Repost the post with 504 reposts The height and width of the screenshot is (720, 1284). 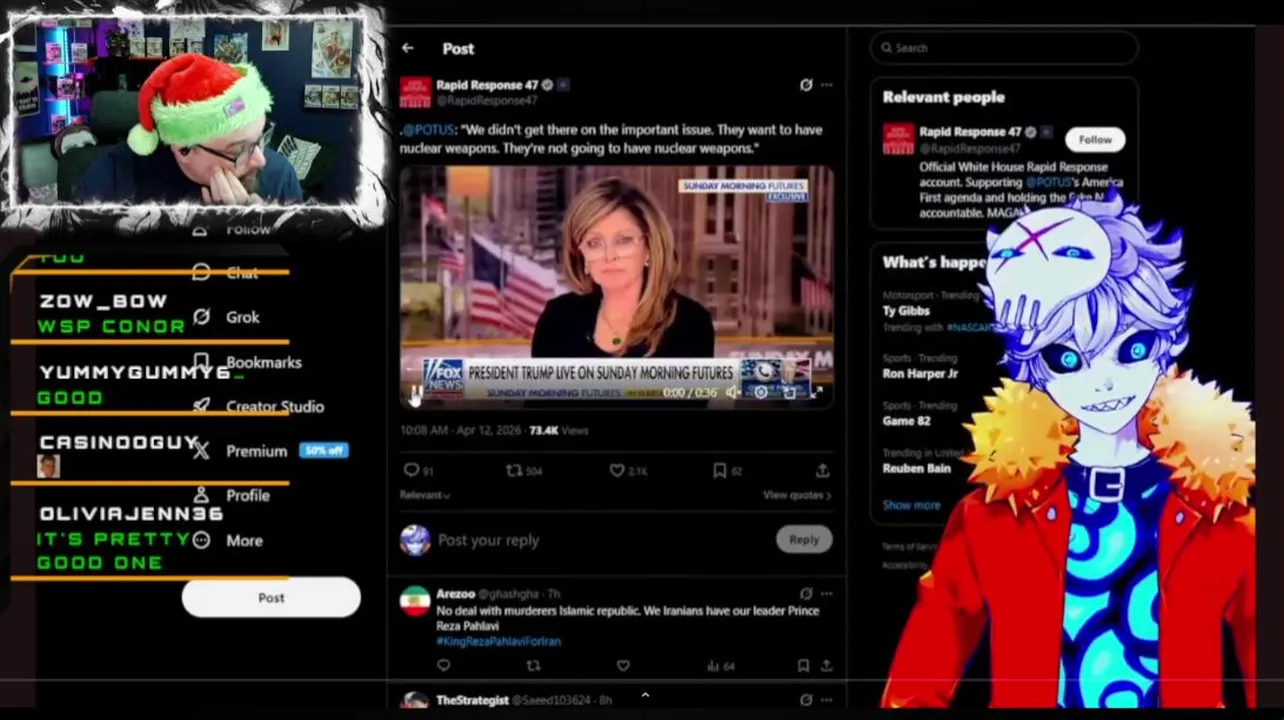tap(523, 470)
